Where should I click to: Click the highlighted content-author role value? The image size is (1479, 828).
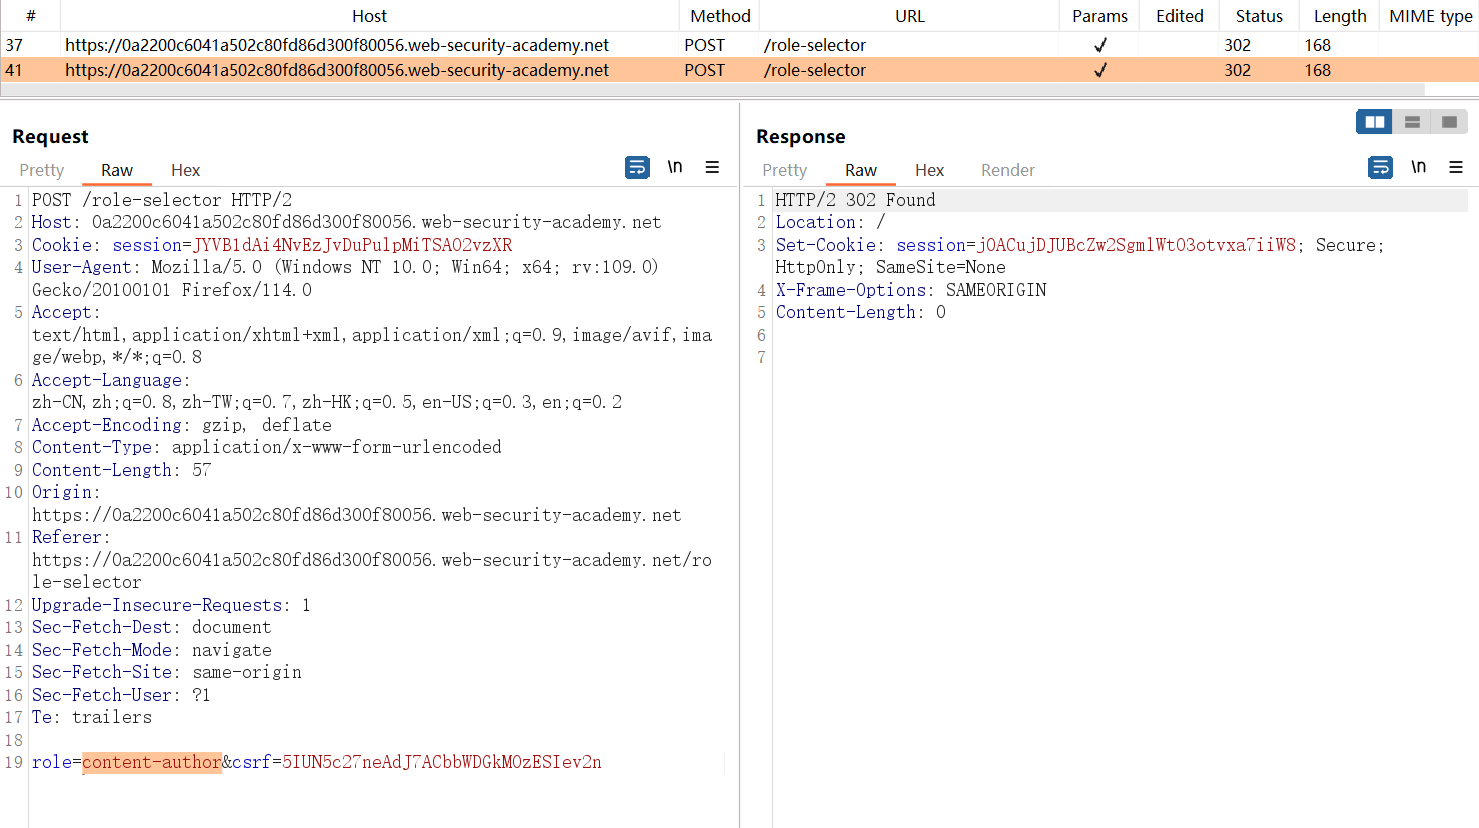(152, 762)
